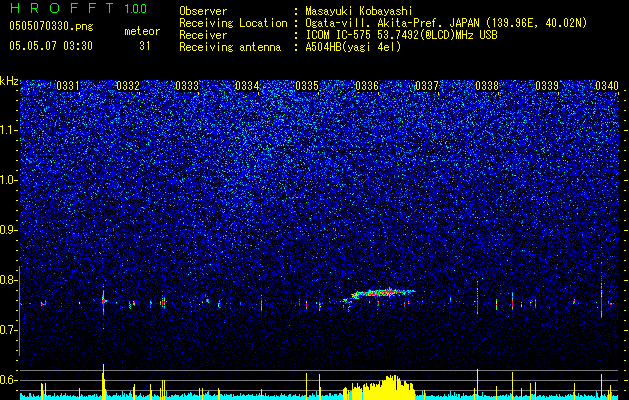Image resolution: width=629 pixels, height=400 pixels.
Task: Click the 0.9 frequency axis label
Action: (9, 230)
